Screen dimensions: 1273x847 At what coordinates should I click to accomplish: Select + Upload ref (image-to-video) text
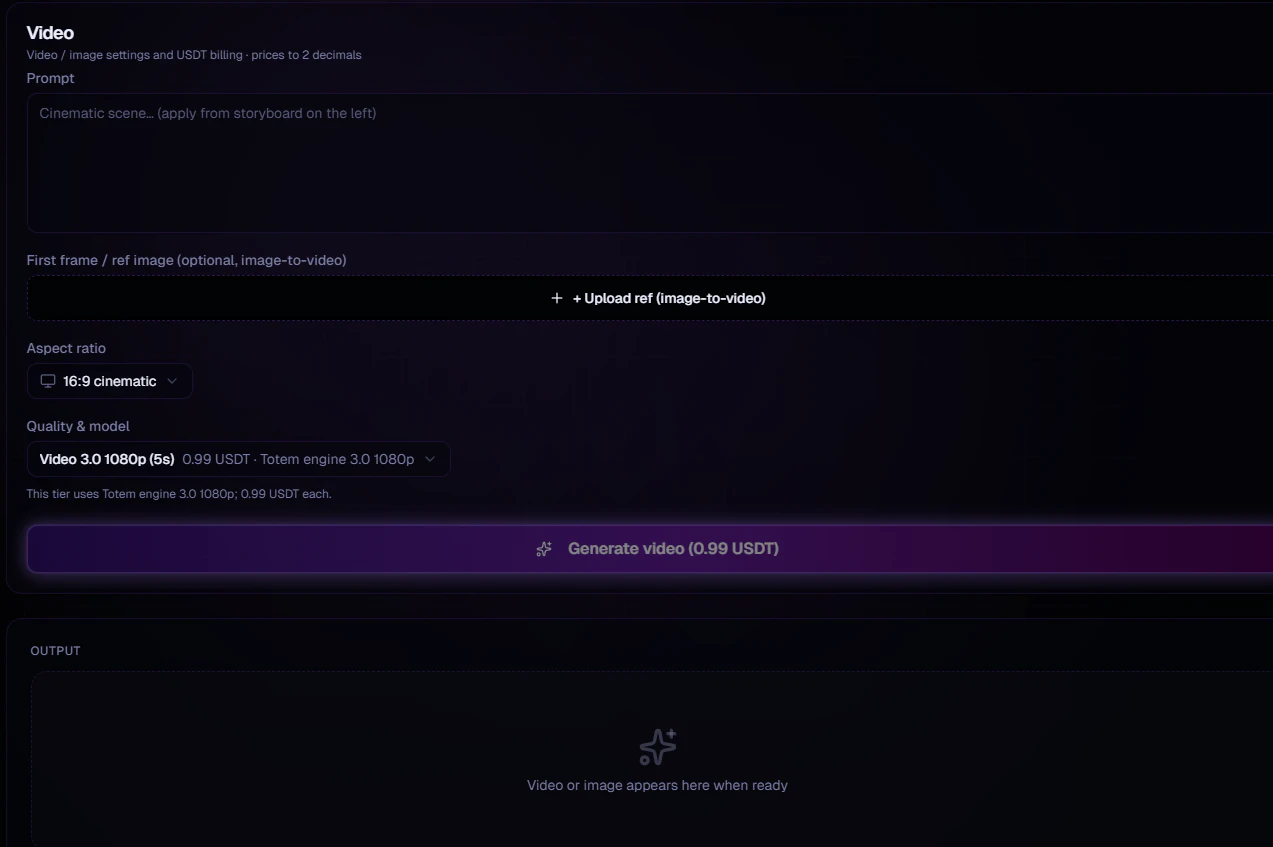pyautogui.click(x=669, y=298)
